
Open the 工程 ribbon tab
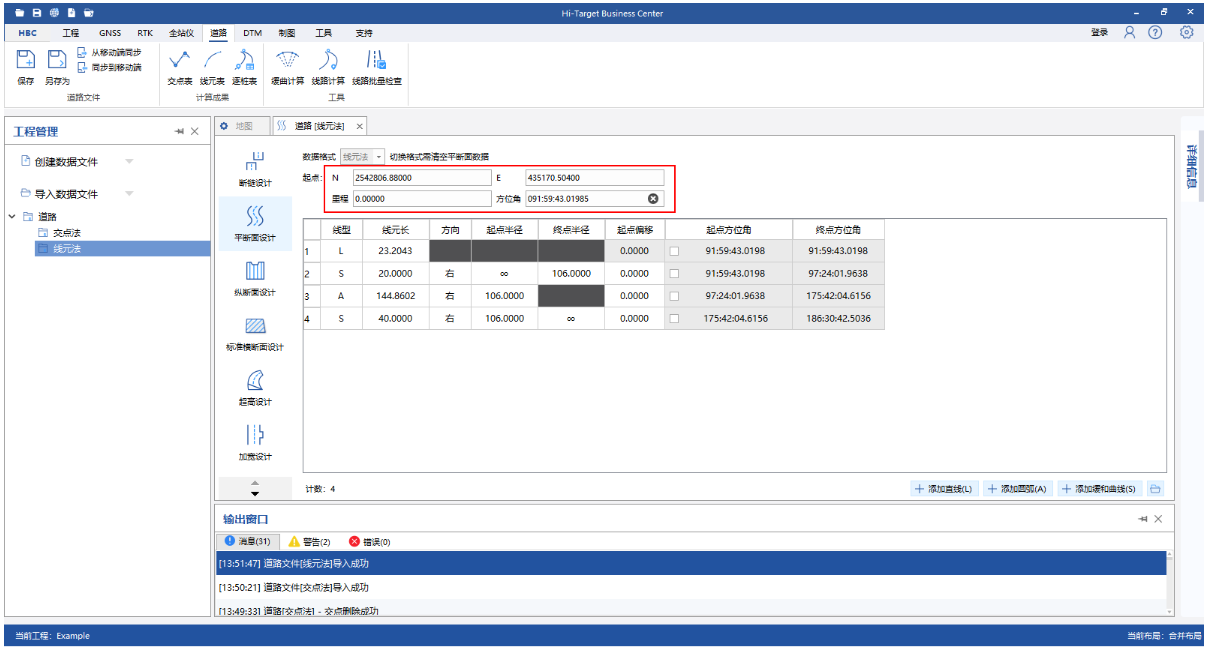click(70, 33)
